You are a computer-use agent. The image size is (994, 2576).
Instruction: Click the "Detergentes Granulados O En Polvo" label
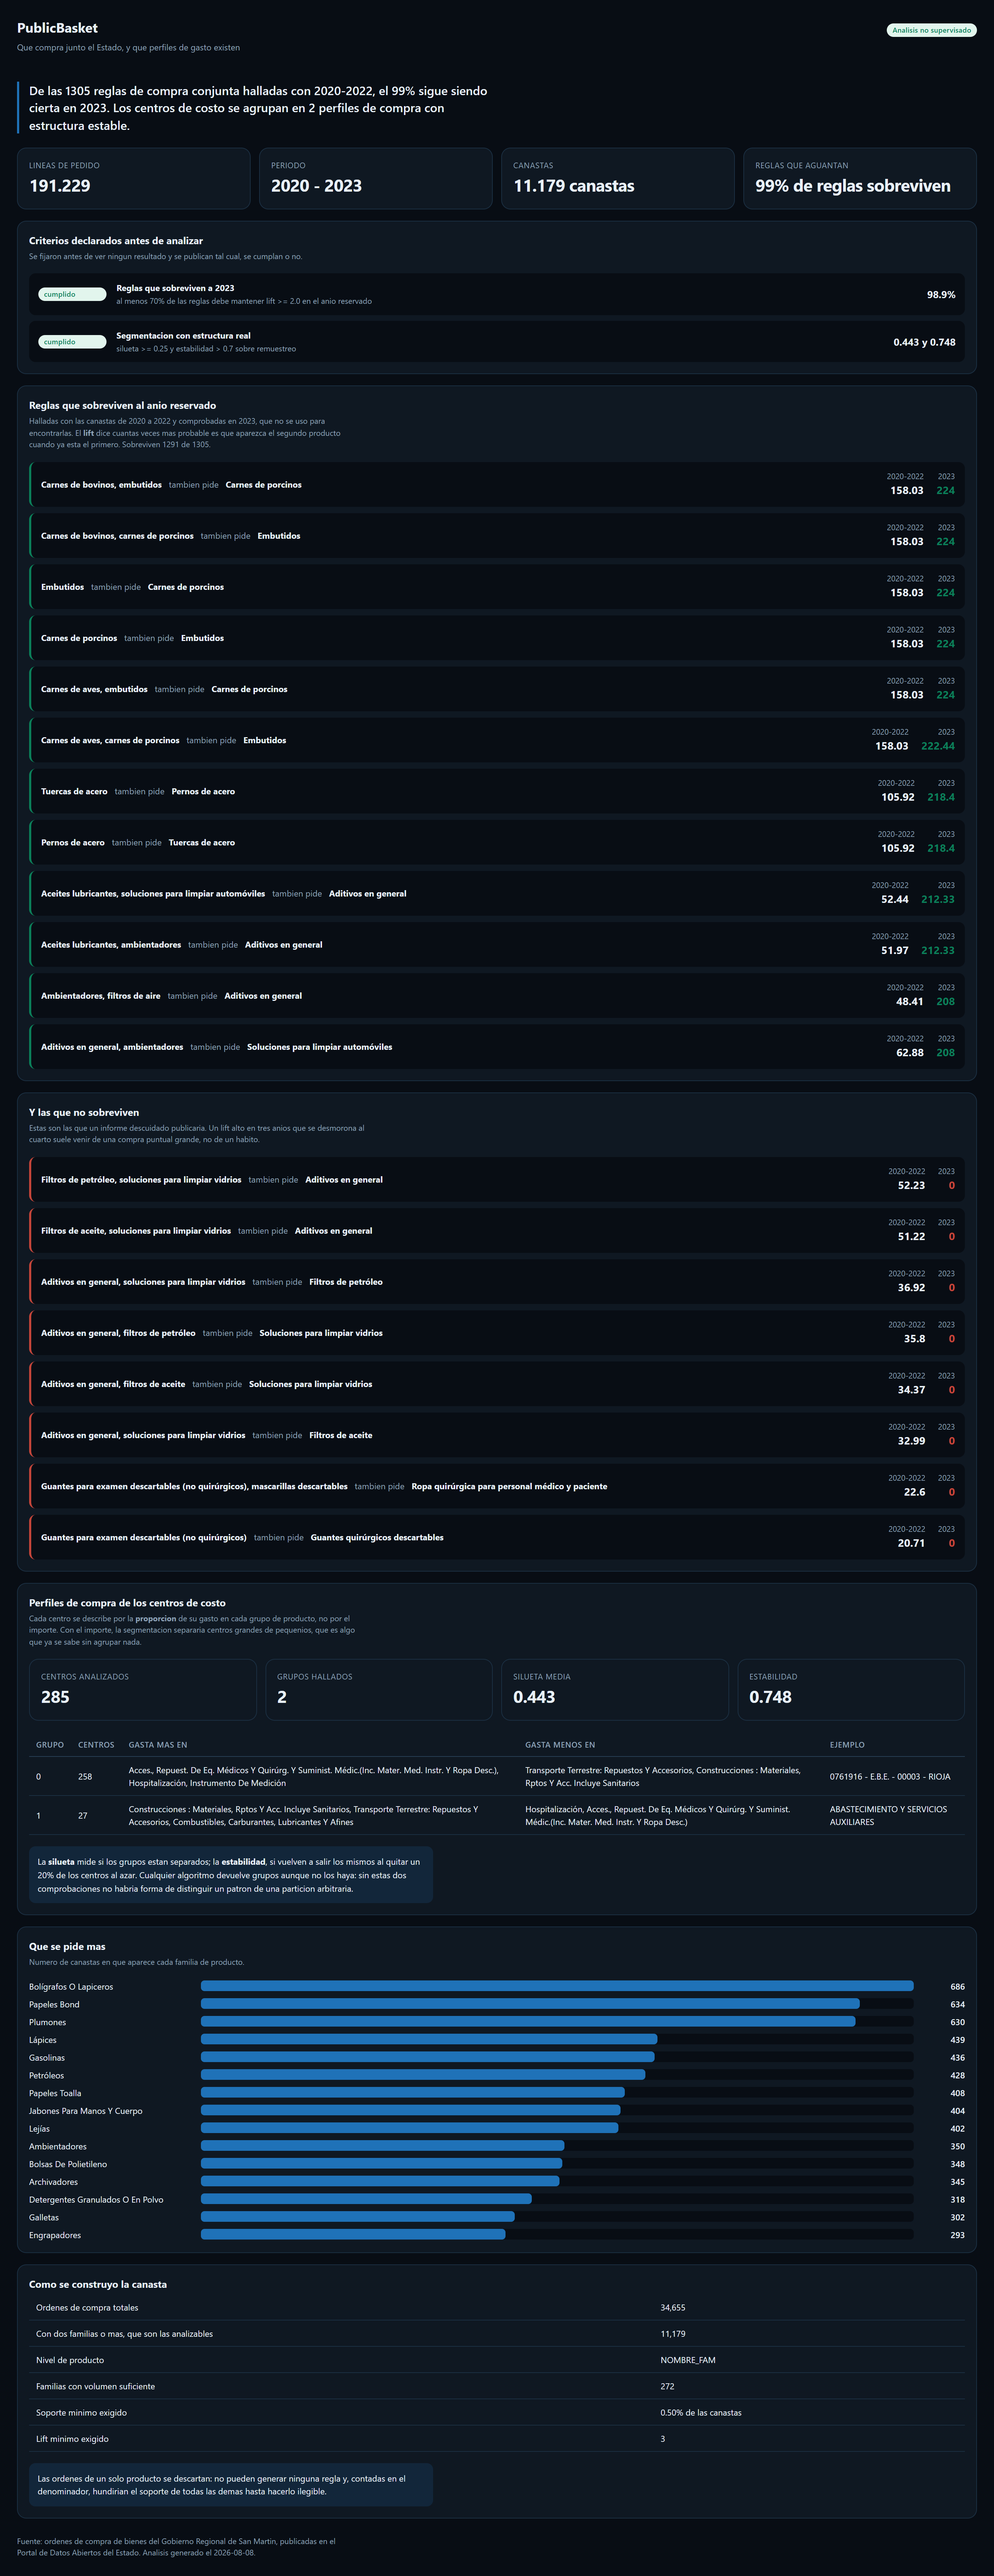tap(96, 2200)
